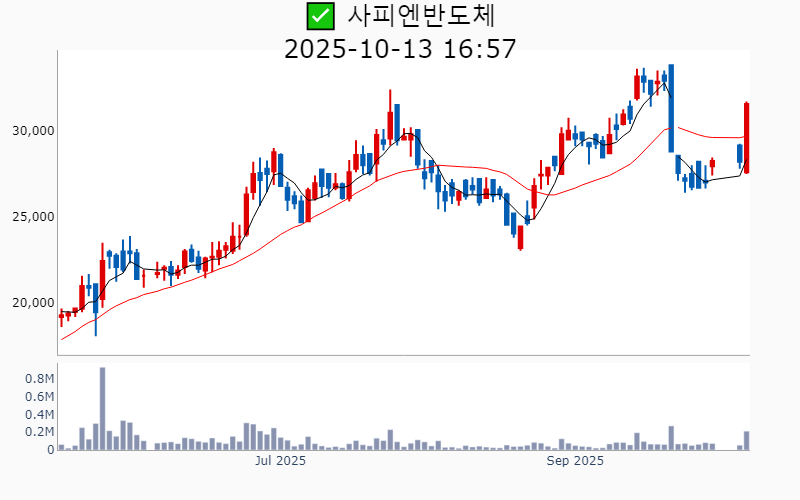
Task: Click the tall red candle at the July price peak
Action: [390, 124]
